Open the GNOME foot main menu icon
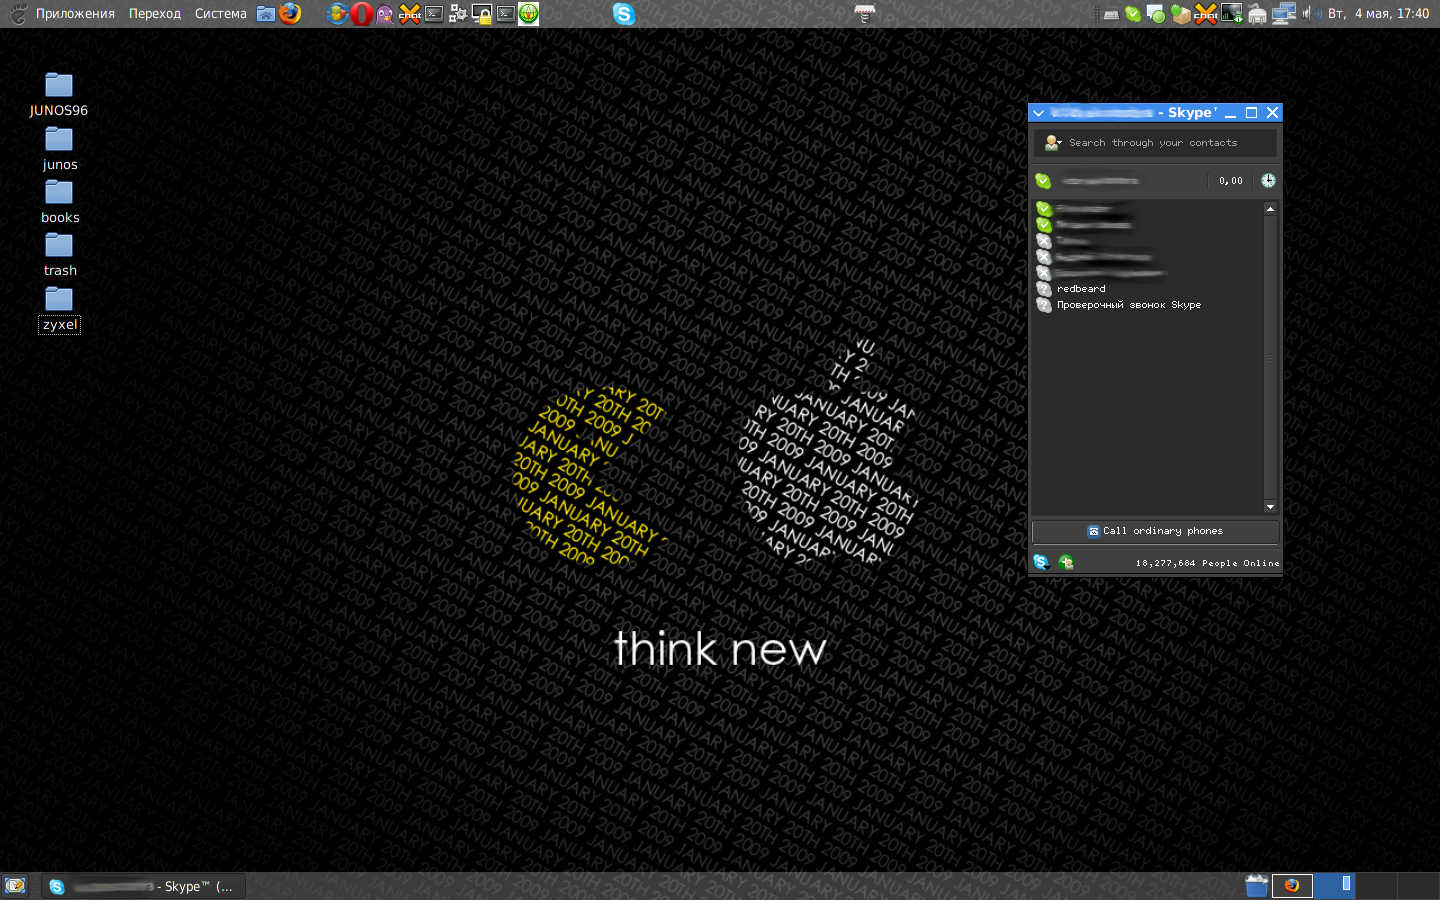 (17, 13)
